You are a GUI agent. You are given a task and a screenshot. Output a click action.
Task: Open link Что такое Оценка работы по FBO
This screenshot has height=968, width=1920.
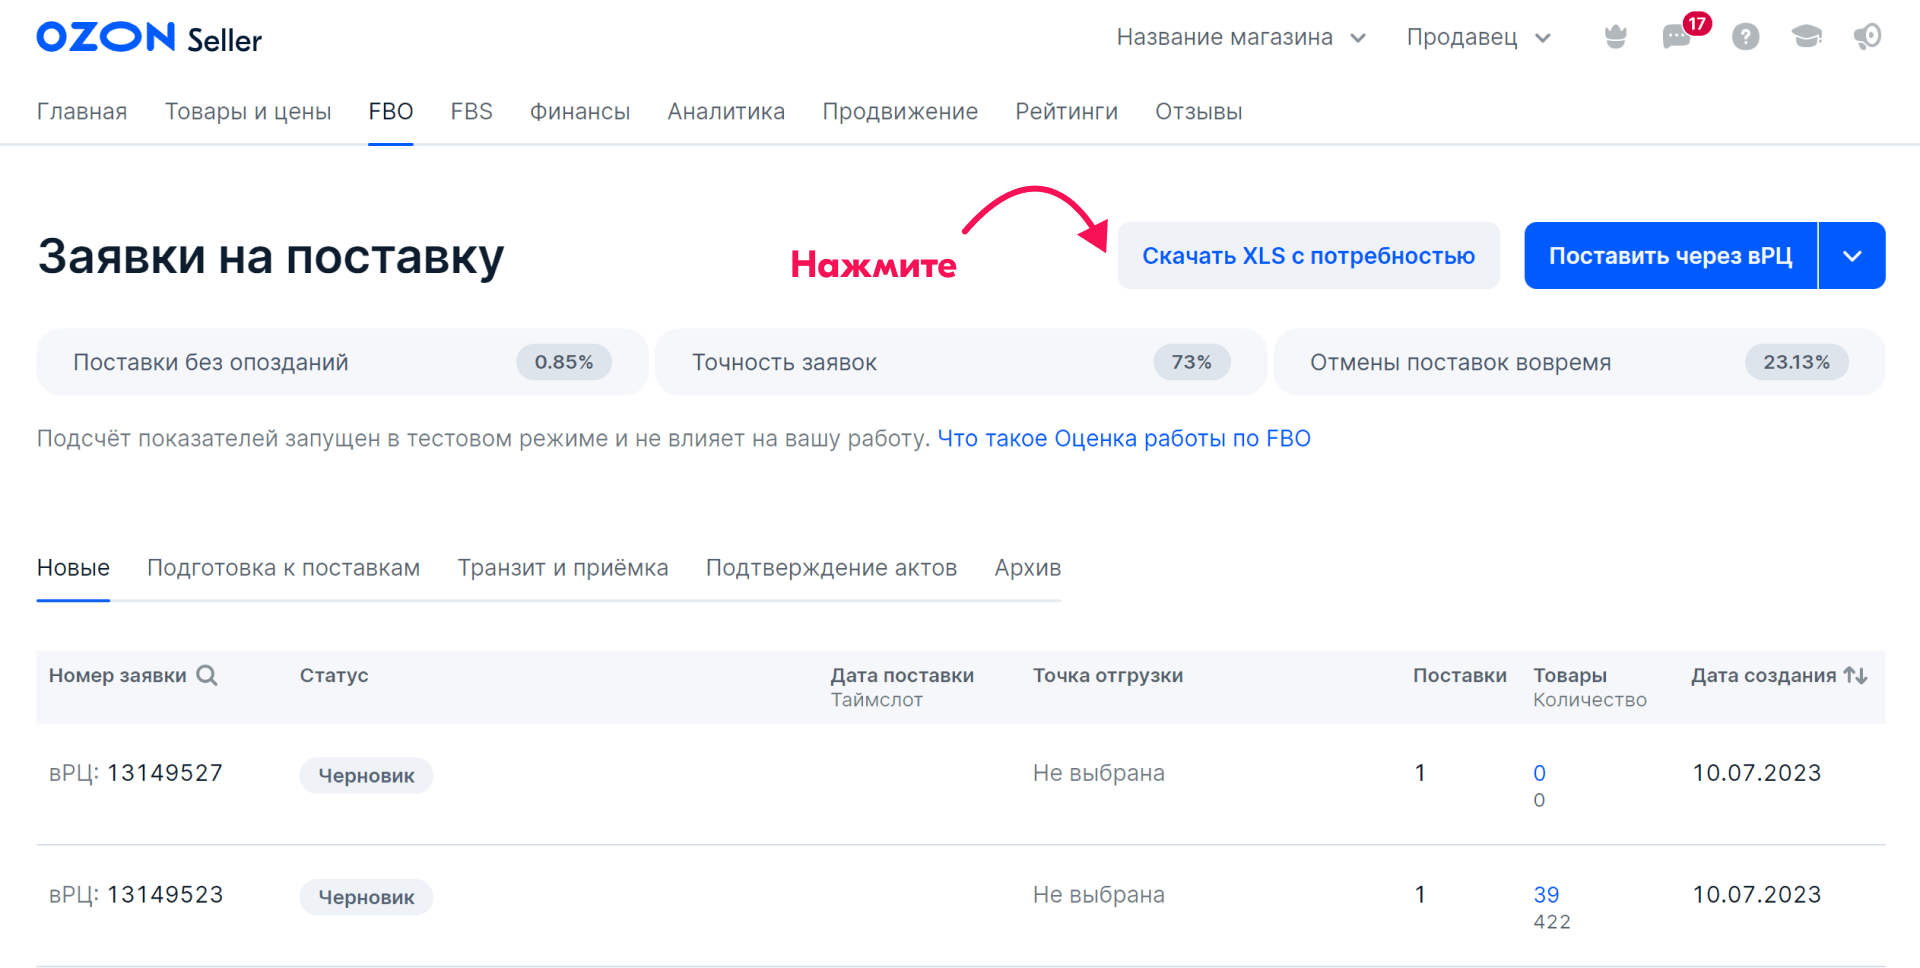click(1123, 439)
